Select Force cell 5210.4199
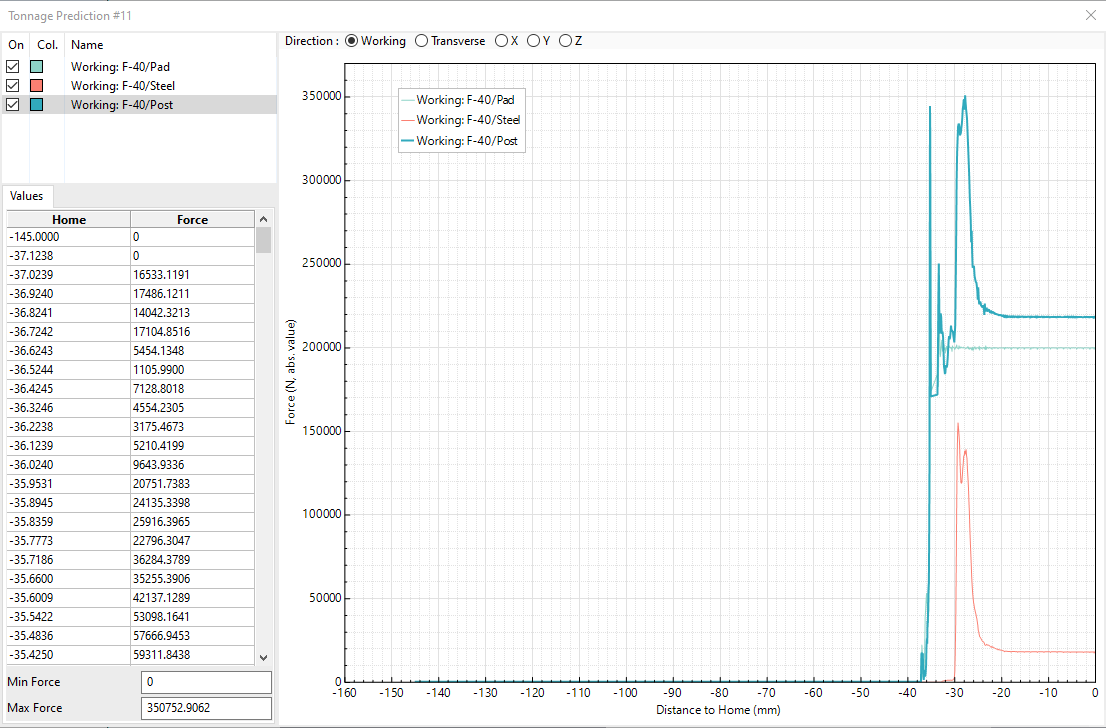 click(193, 447)
